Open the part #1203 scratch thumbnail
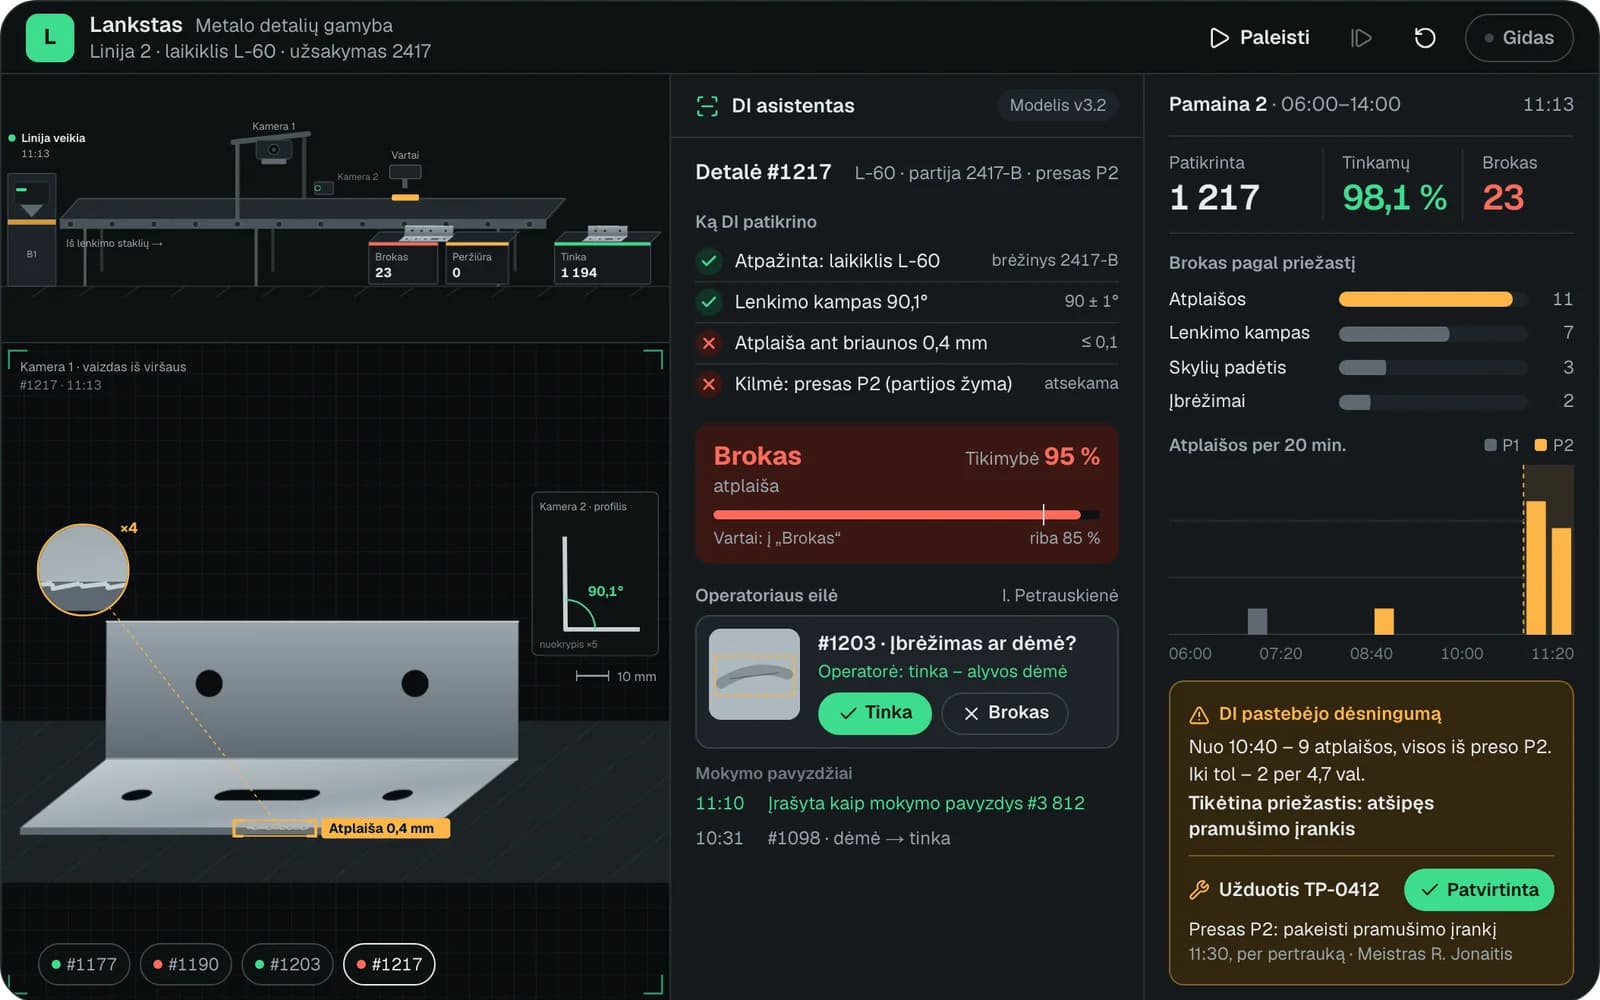 754,674
